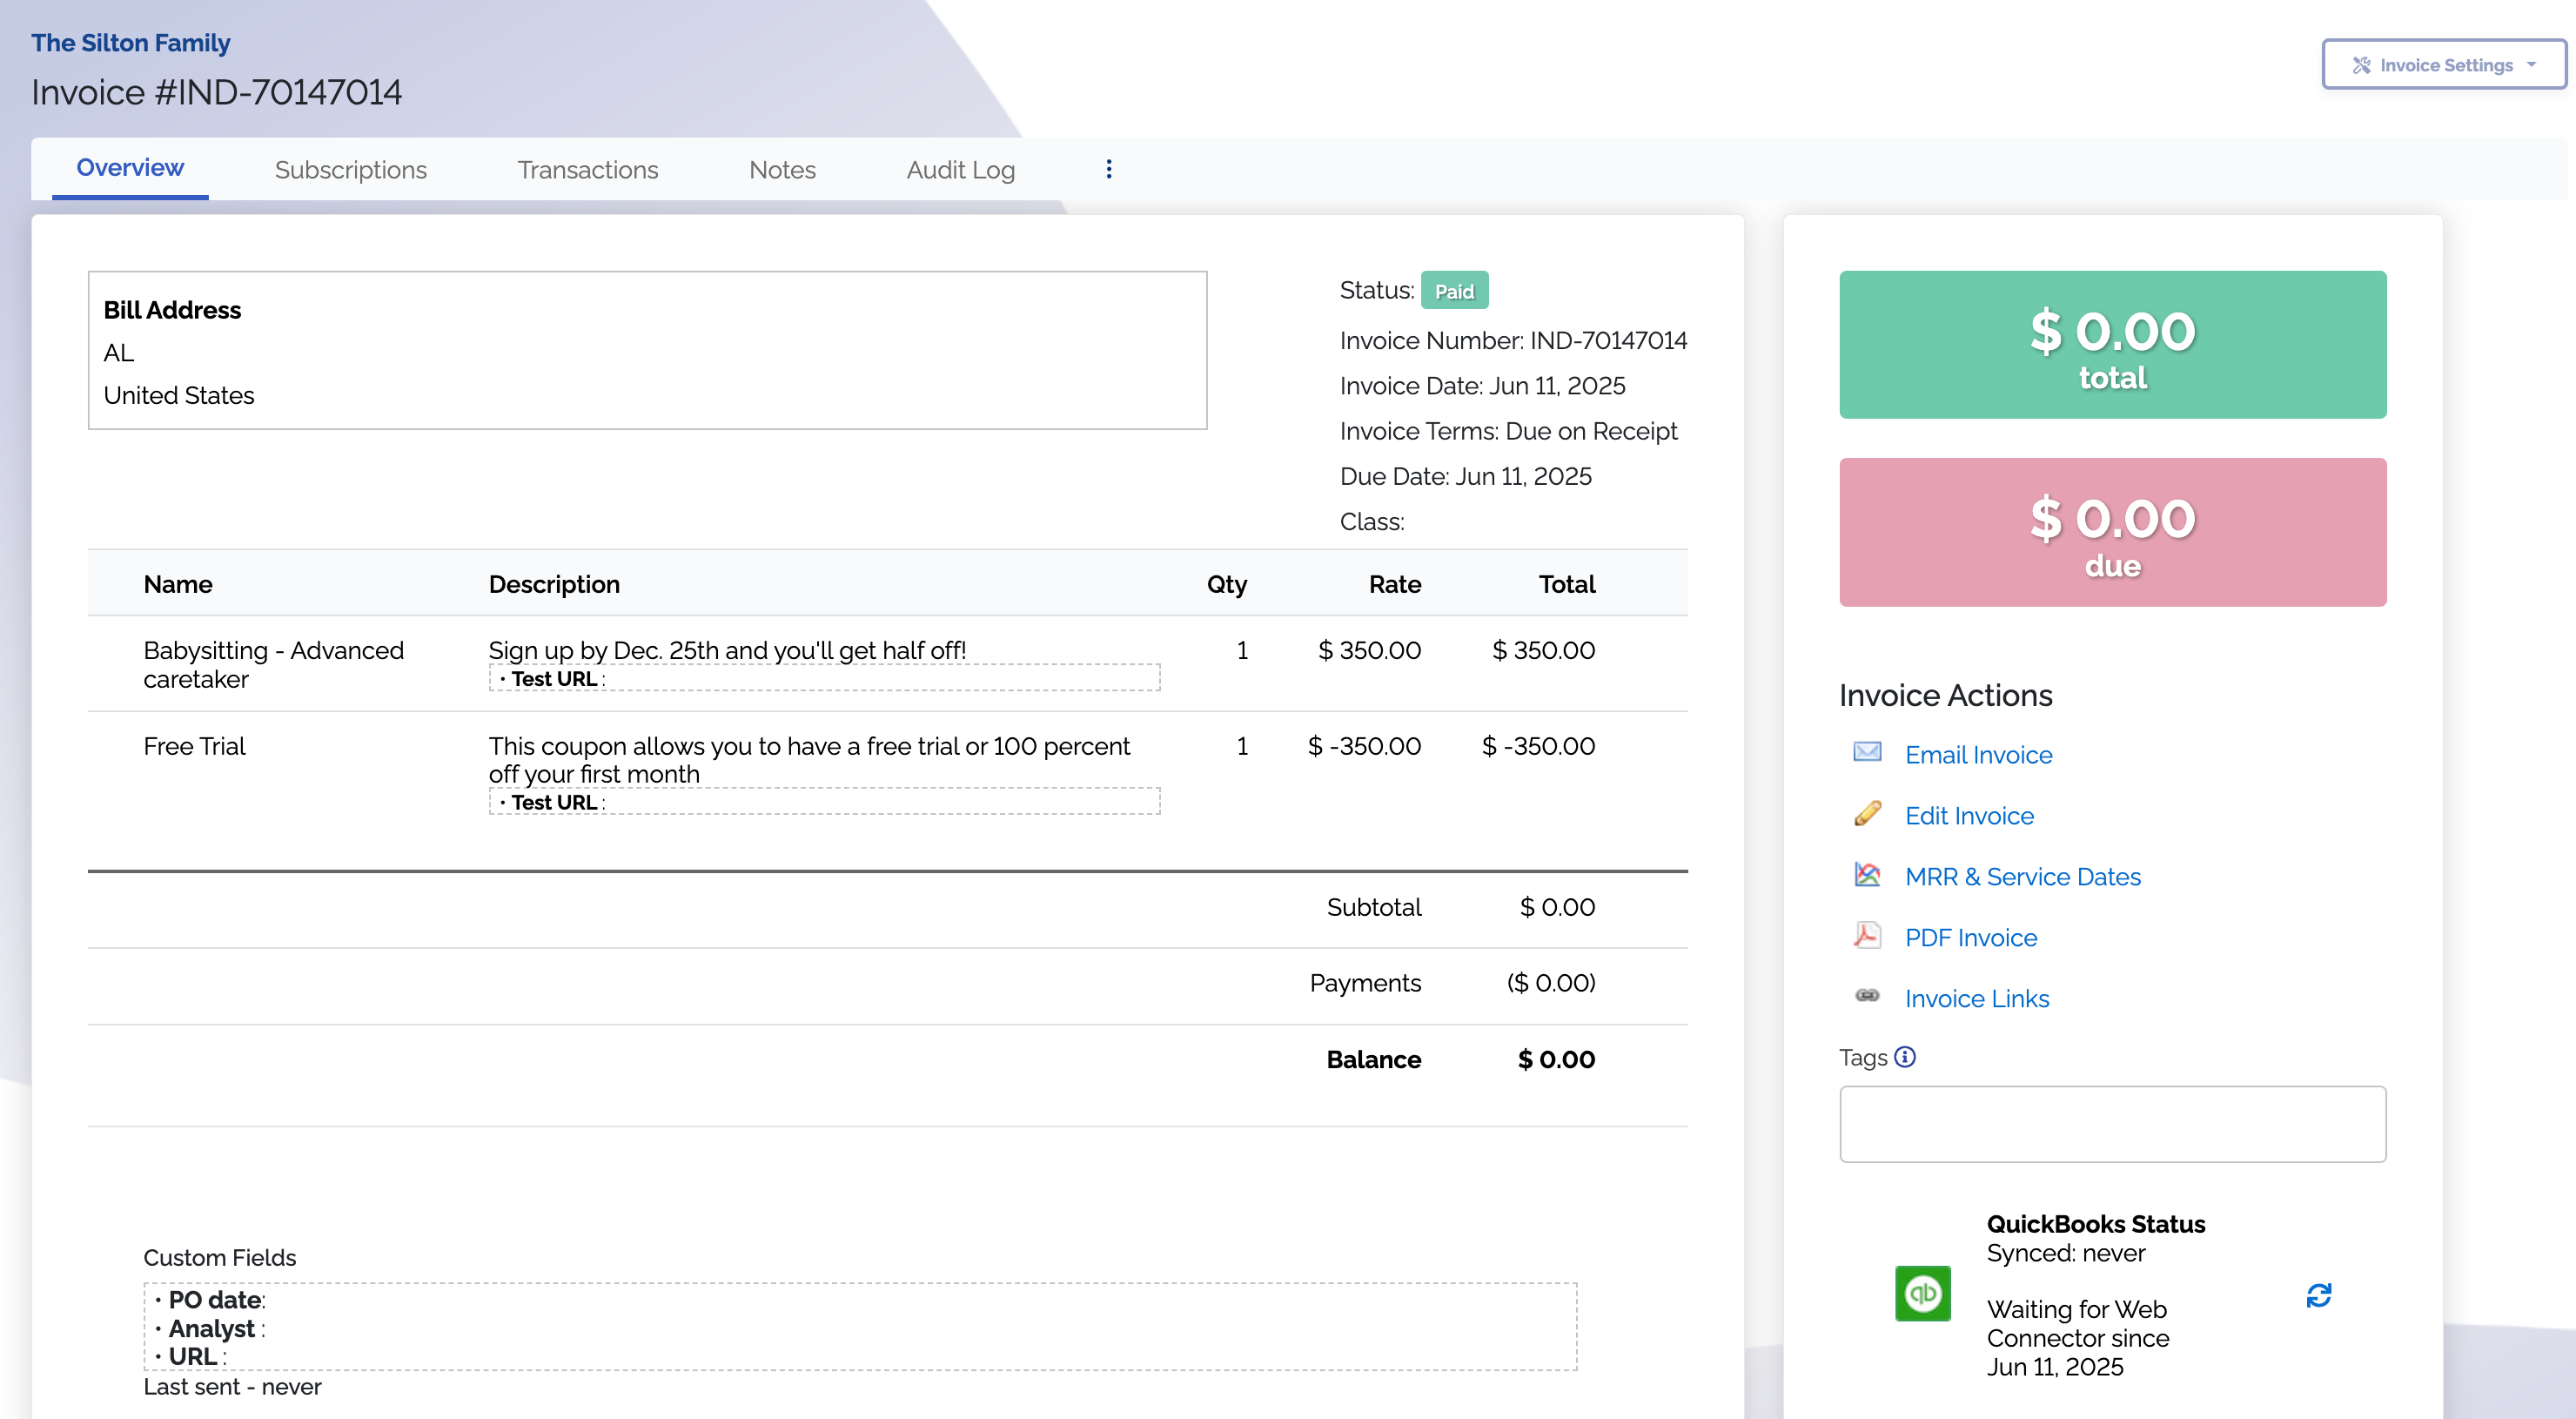The width and height of the screenshot is (2576, 1419).
Task: Click the chart icon beside MRR & Service Dates
Action: [1867, 875]
